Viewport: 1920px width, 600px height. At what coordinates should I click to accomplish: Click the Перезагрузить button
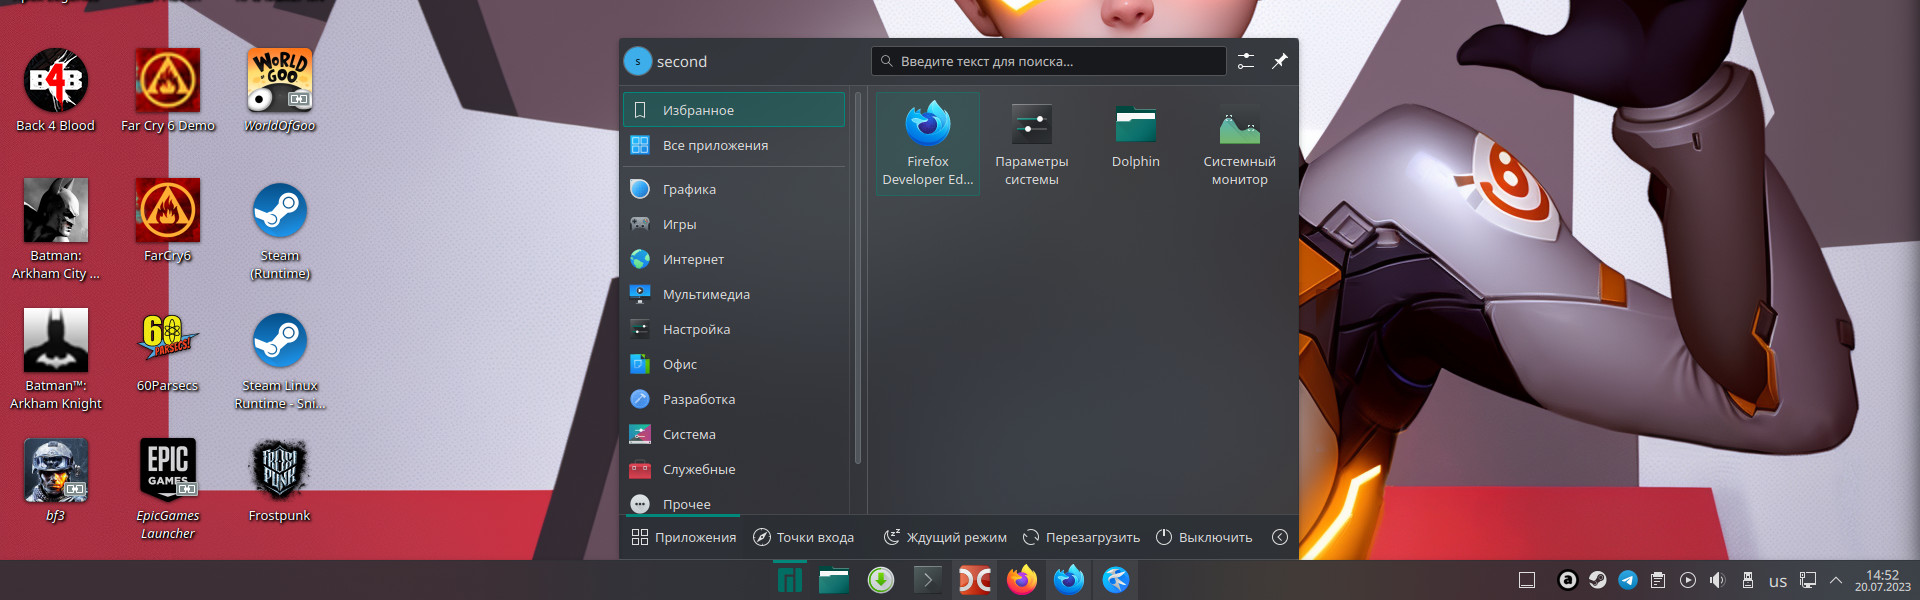[1081, 537]
